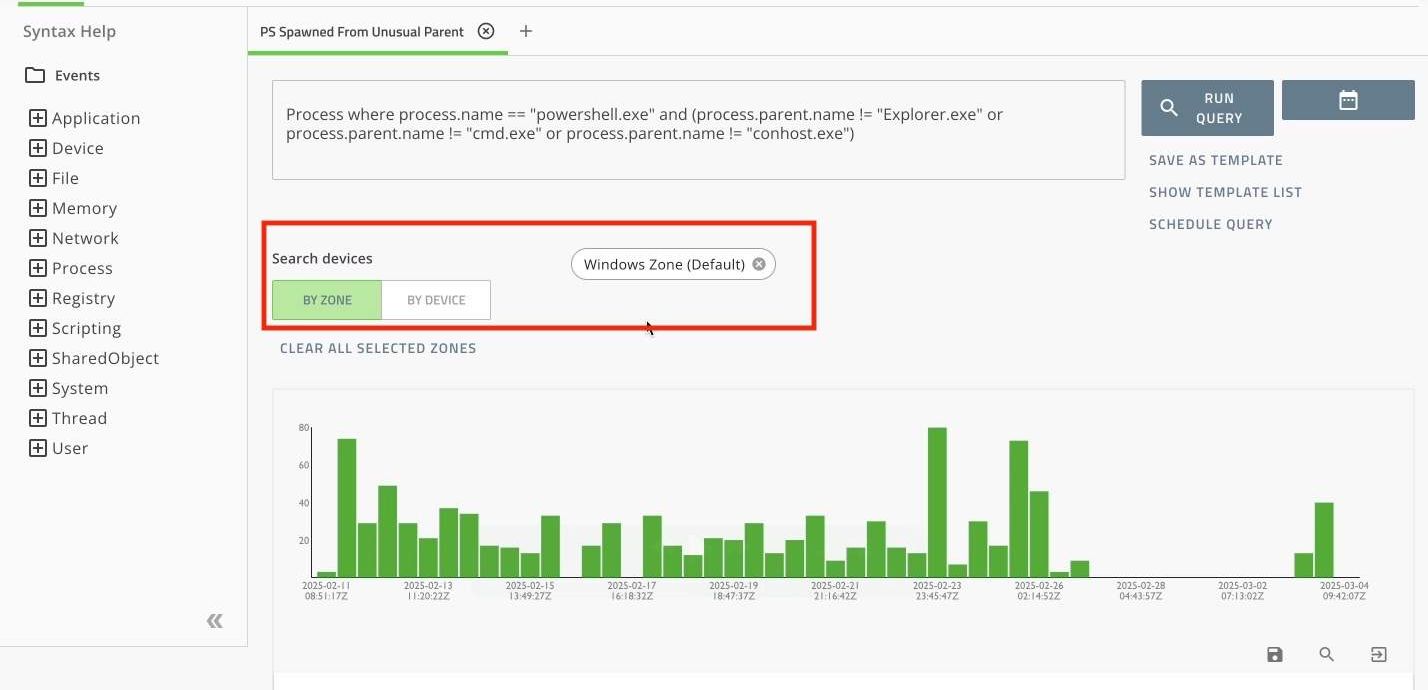The height and width of the screenshot is (690, 1428).
Task: Click CLEAR ALL SELECTED ZONES
Action: pyautogui.click(x=378, y=348)
